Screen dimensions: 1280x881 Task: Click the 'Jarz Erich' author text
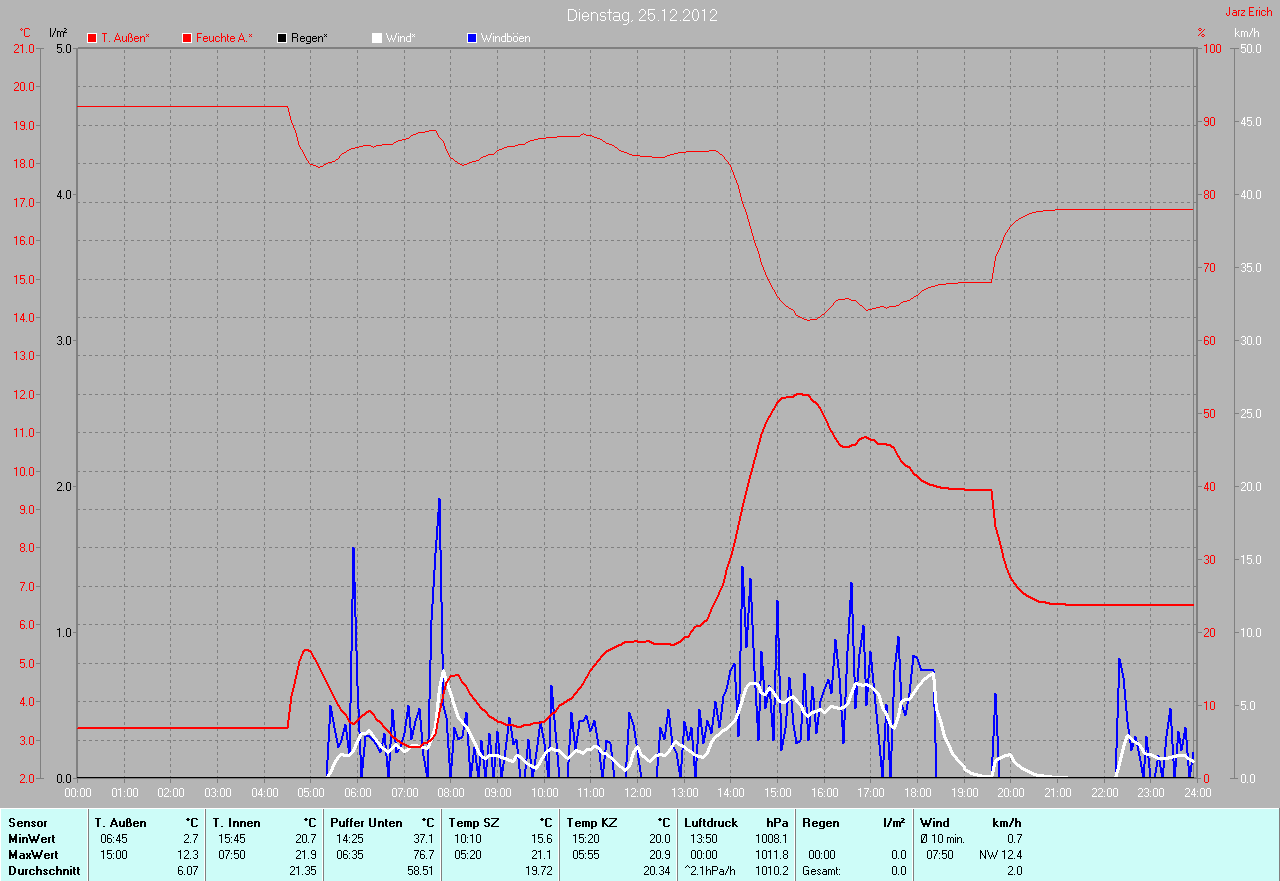1249,11
